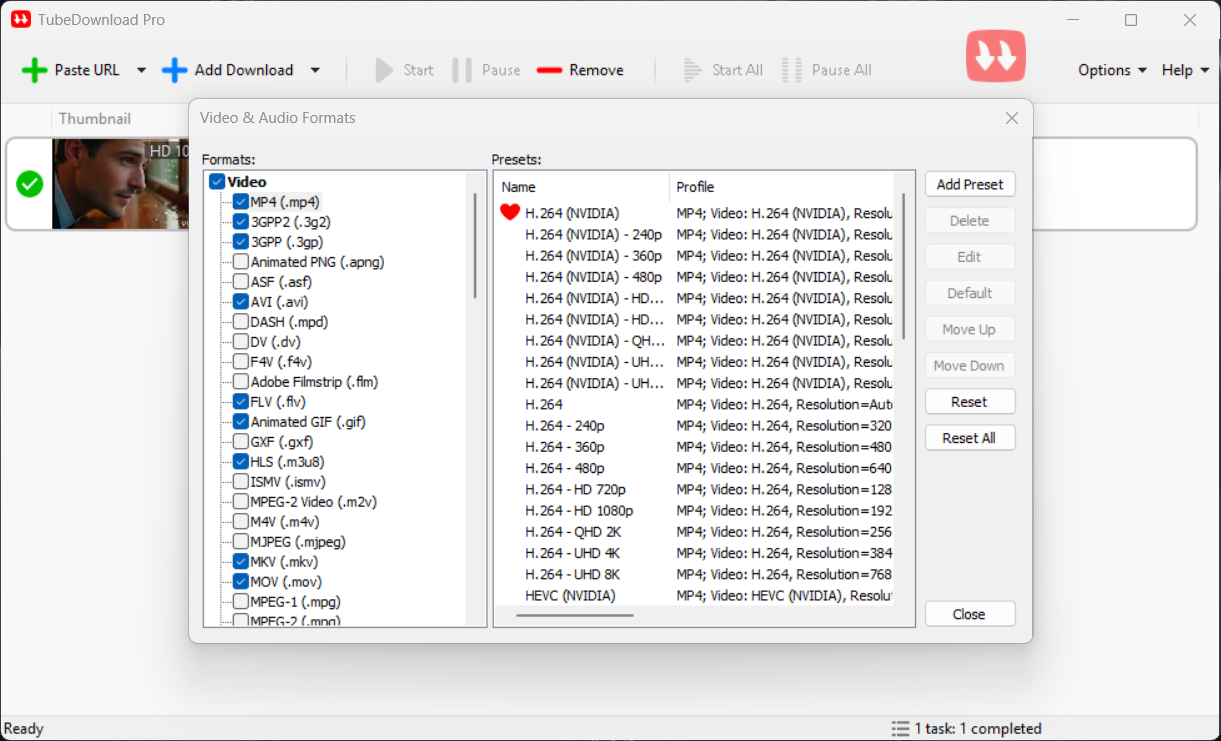This screenshot has width=1221, height=741.
Task: Click the TubeDownload Pro title bar app icon
Action: 21,19
